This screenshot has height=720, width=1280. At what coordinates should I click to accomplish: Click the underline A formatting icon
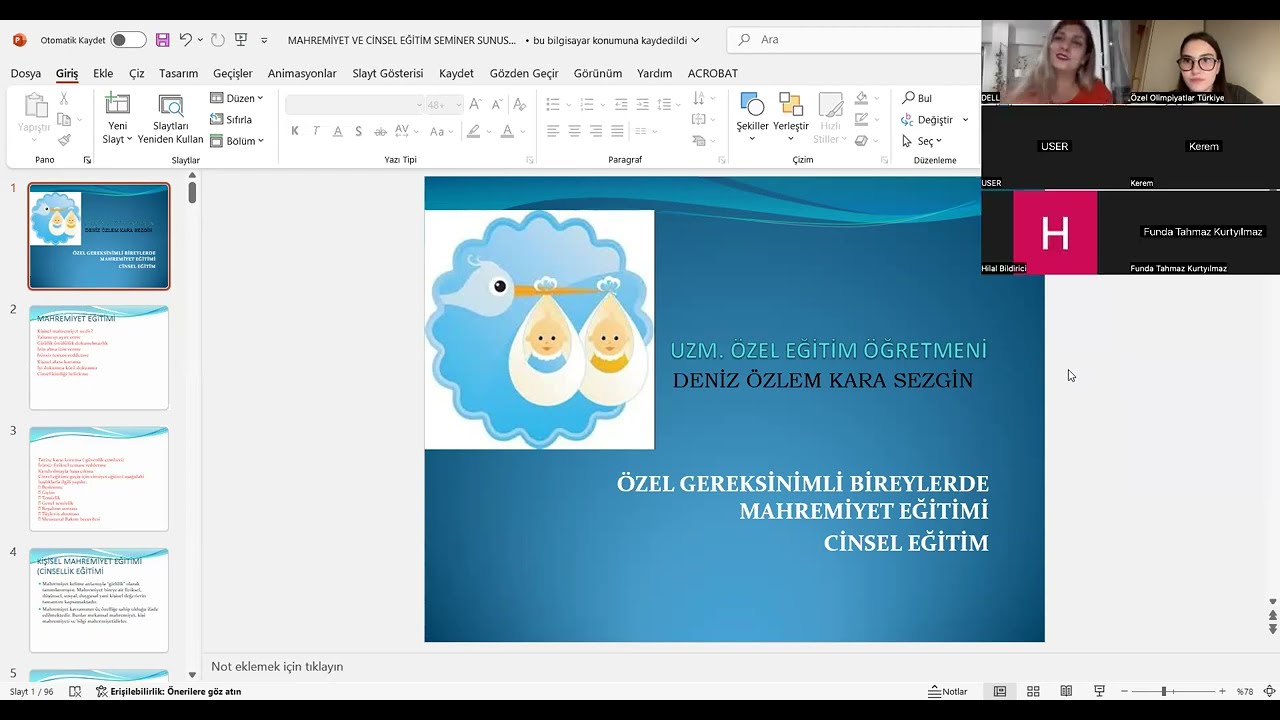coord(338,131)
